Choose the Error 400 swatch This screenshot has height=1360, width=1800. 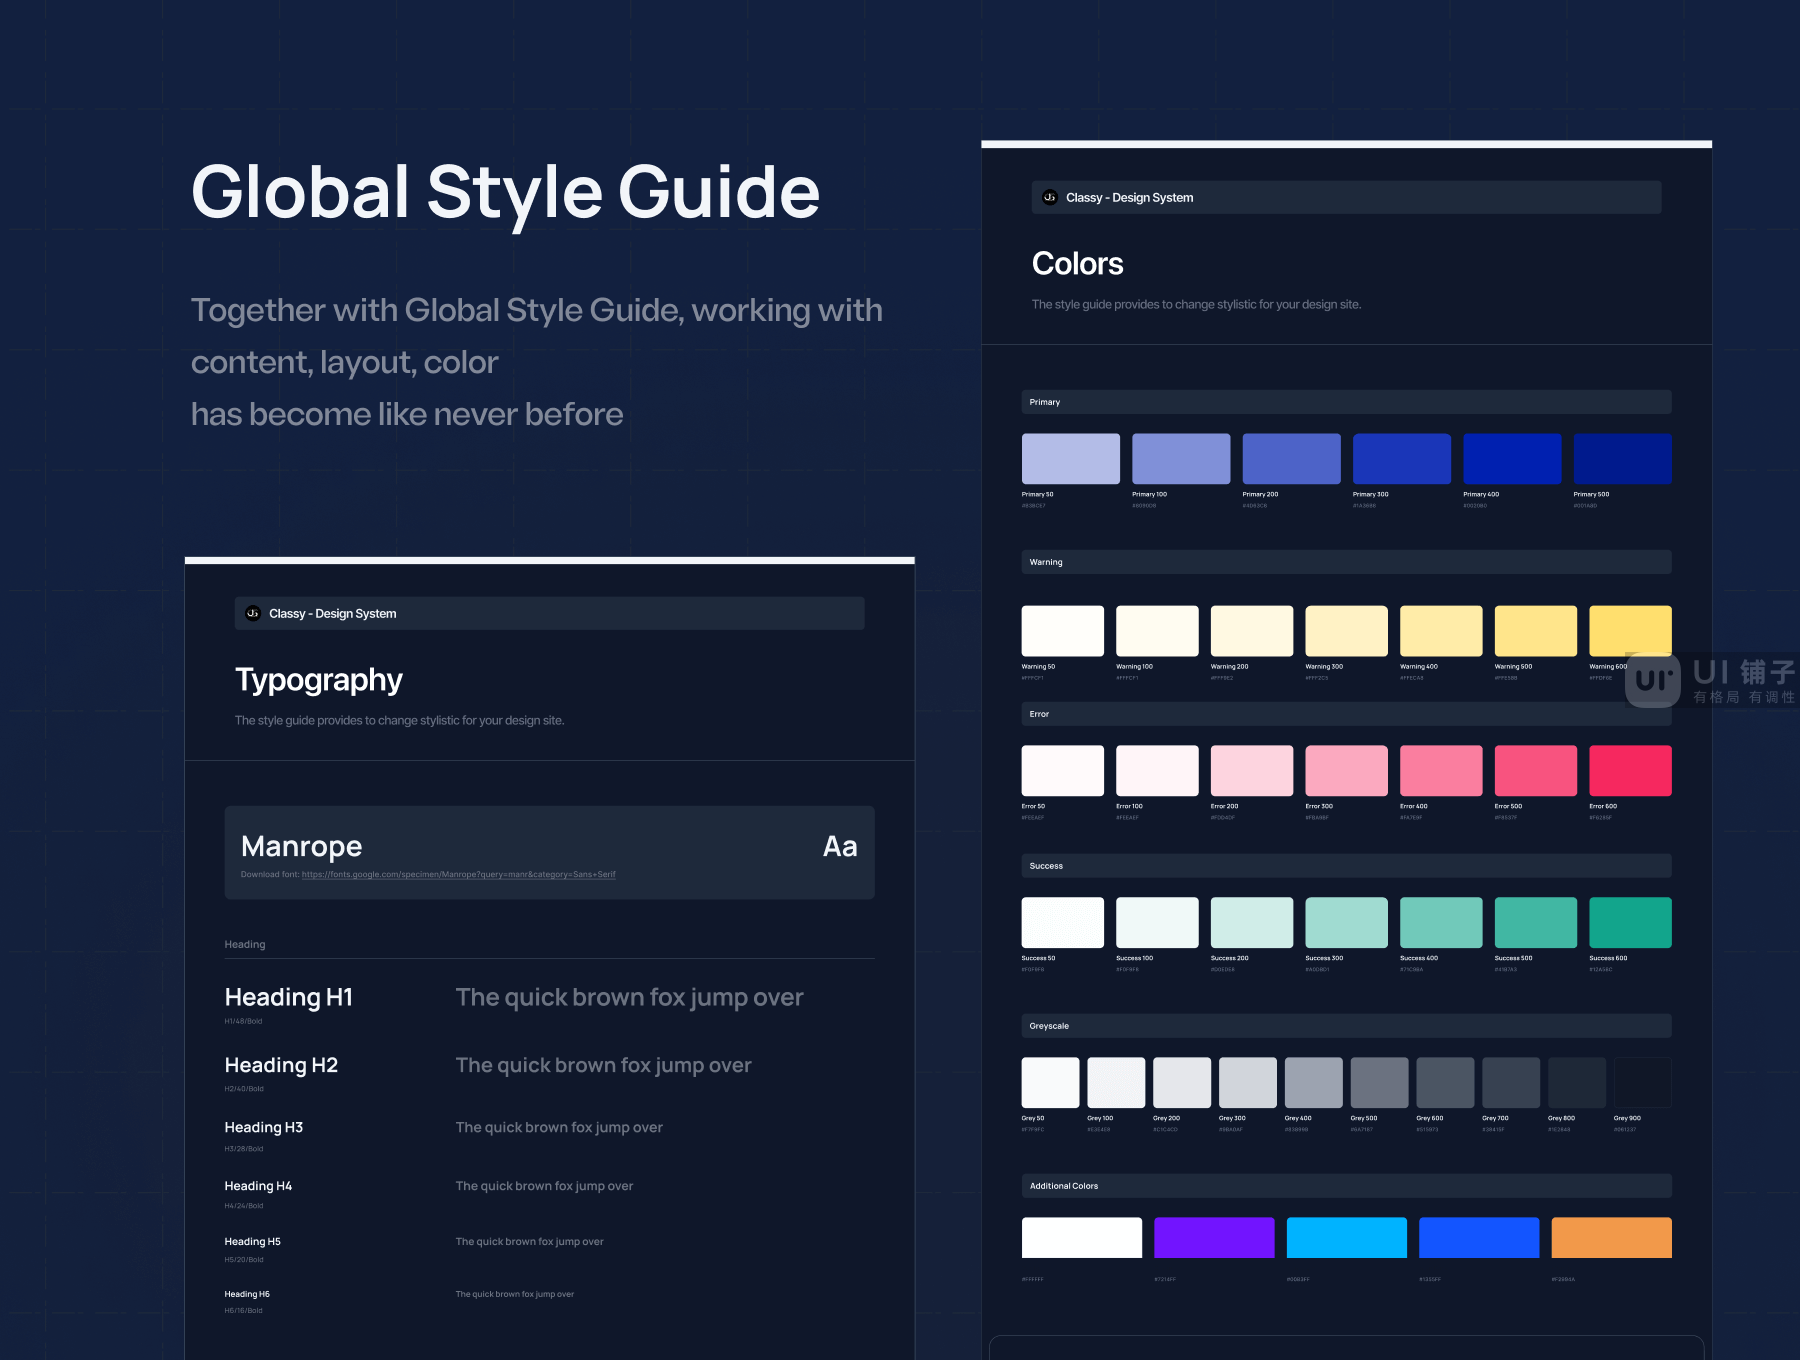(x=1441, y=771)
